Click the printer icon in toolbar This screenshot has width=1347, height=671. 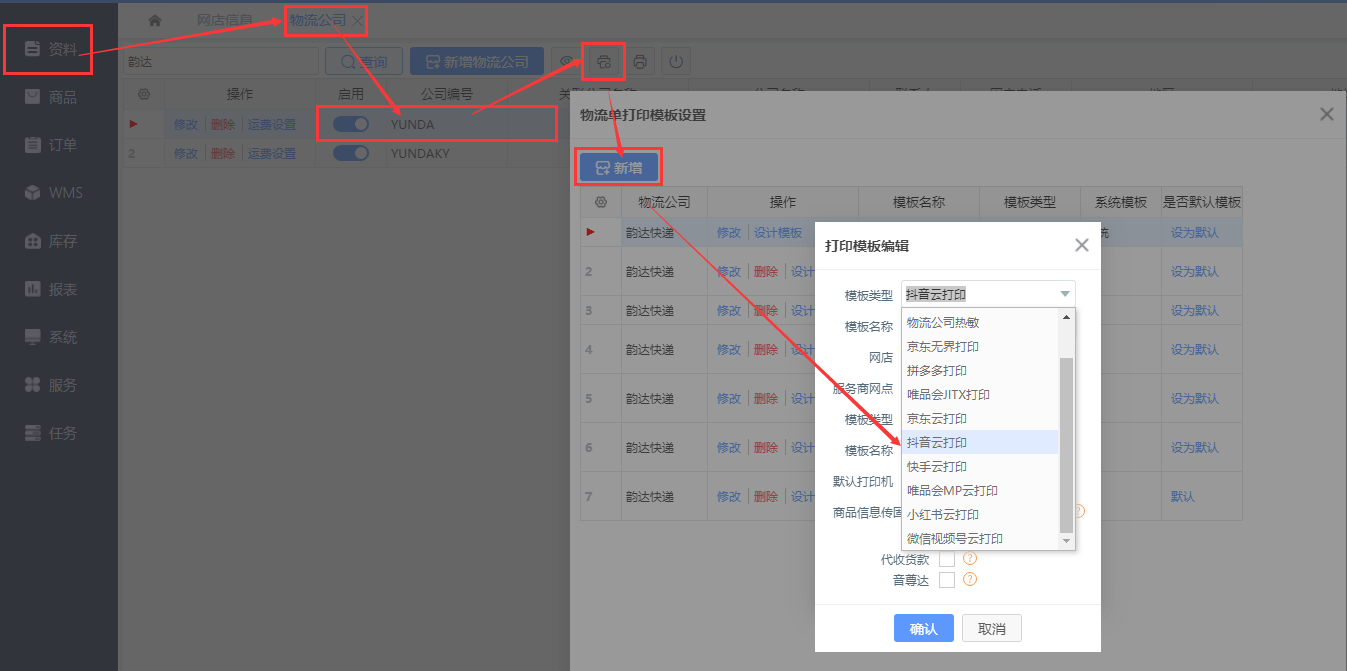pyautogui.click(x=640, y=61)
